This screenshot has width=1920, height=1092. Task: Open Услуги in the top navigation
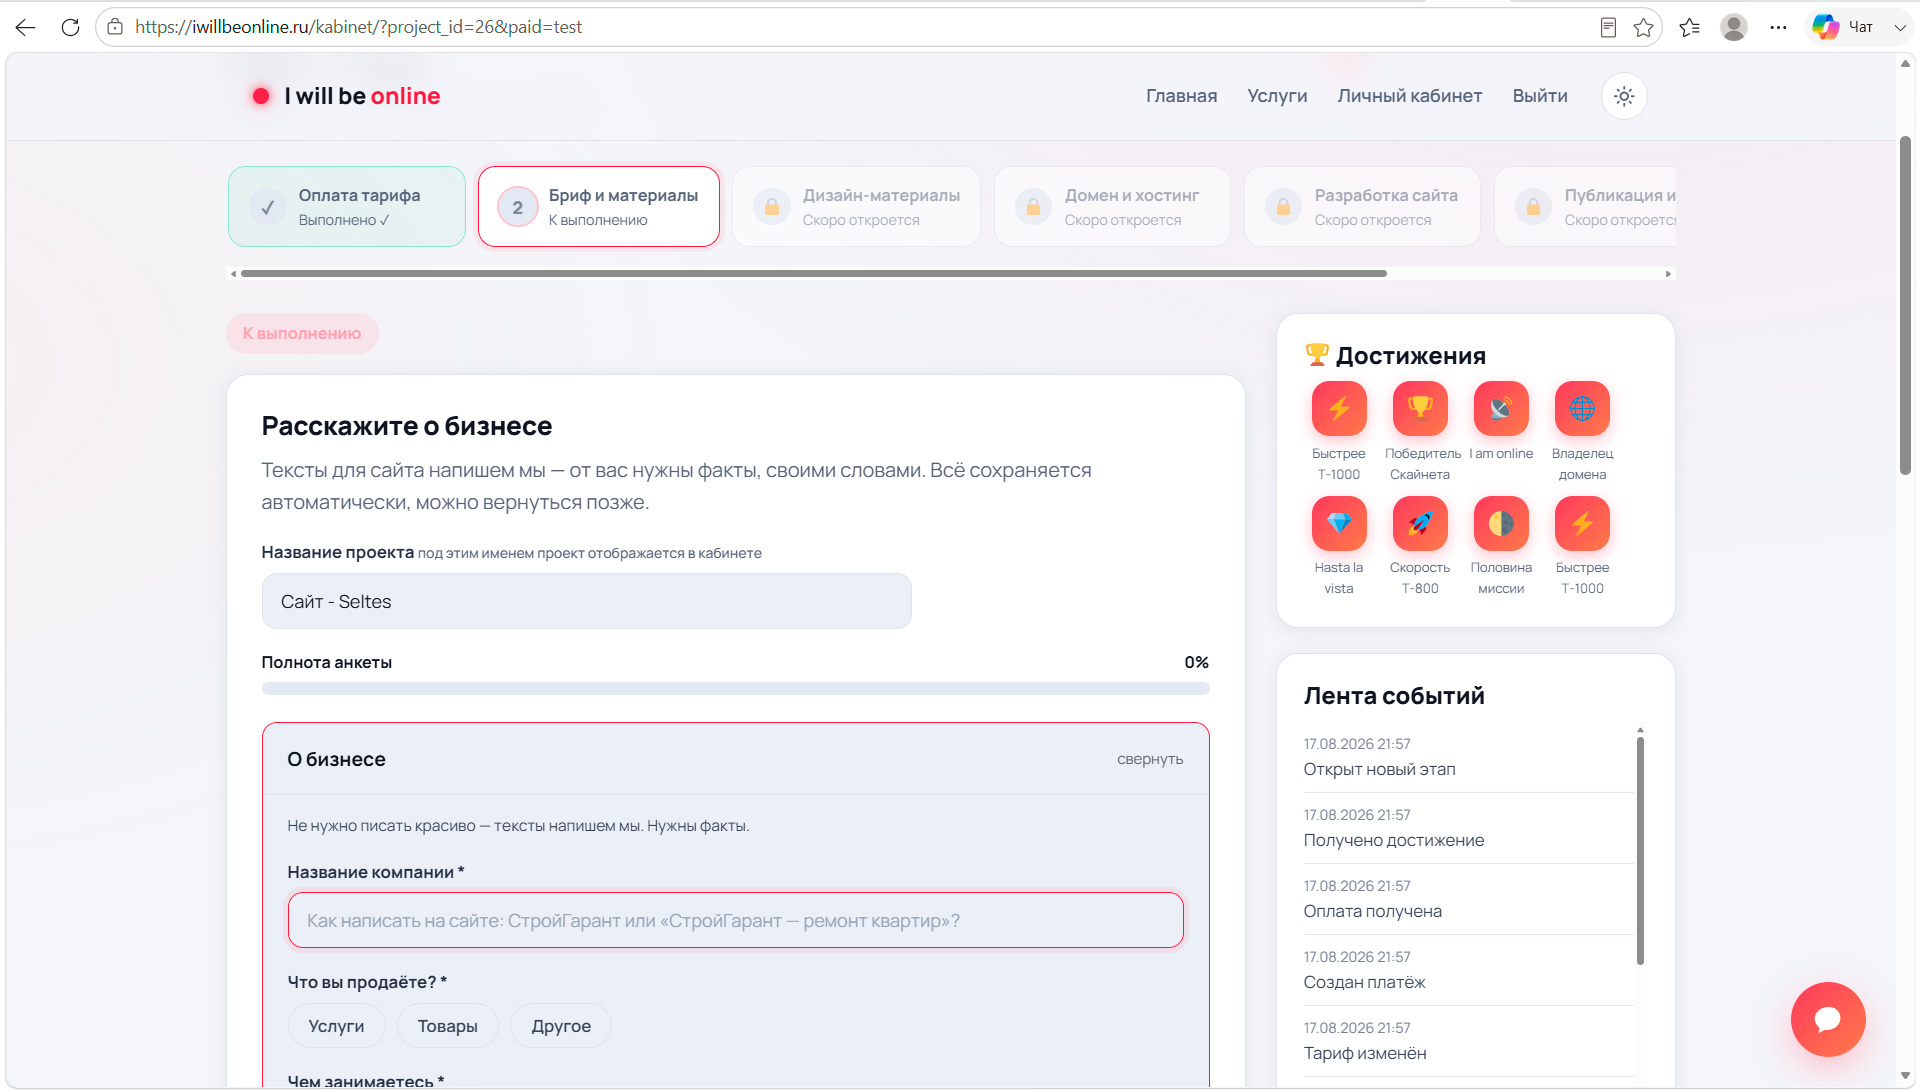pos(1277,96)
